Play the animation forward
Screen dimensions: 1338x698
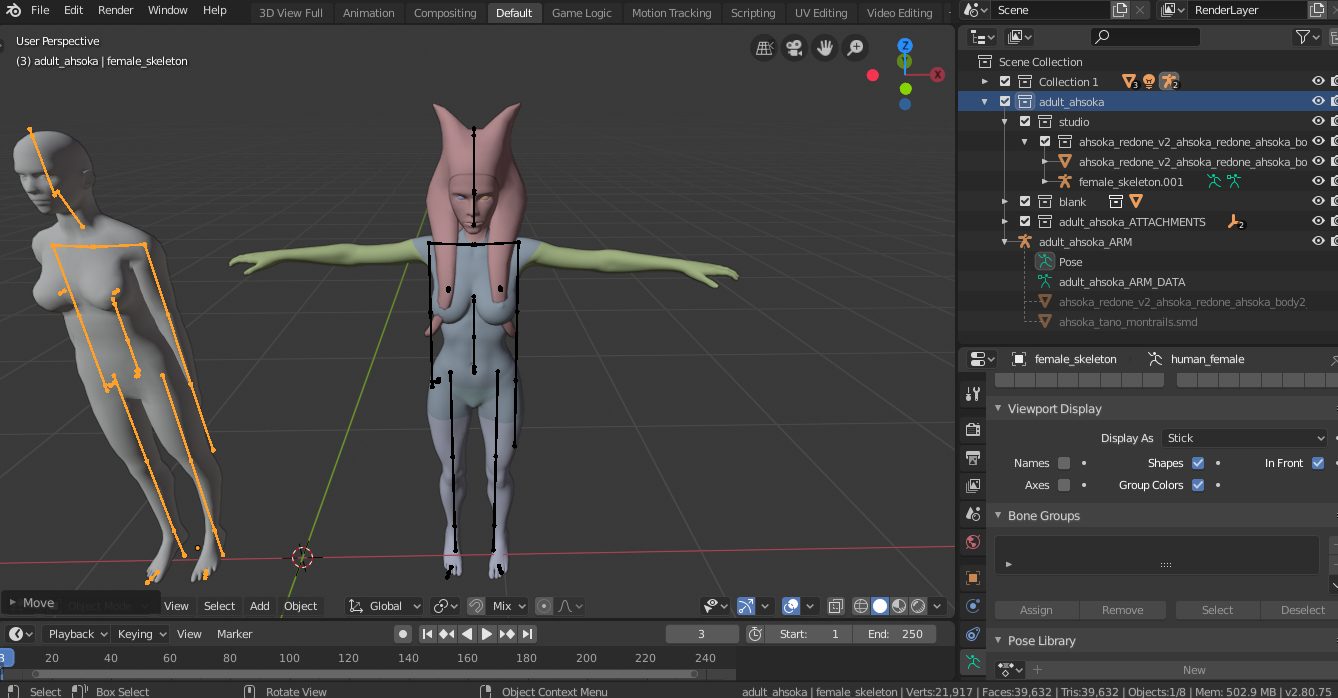click(487, 634)
